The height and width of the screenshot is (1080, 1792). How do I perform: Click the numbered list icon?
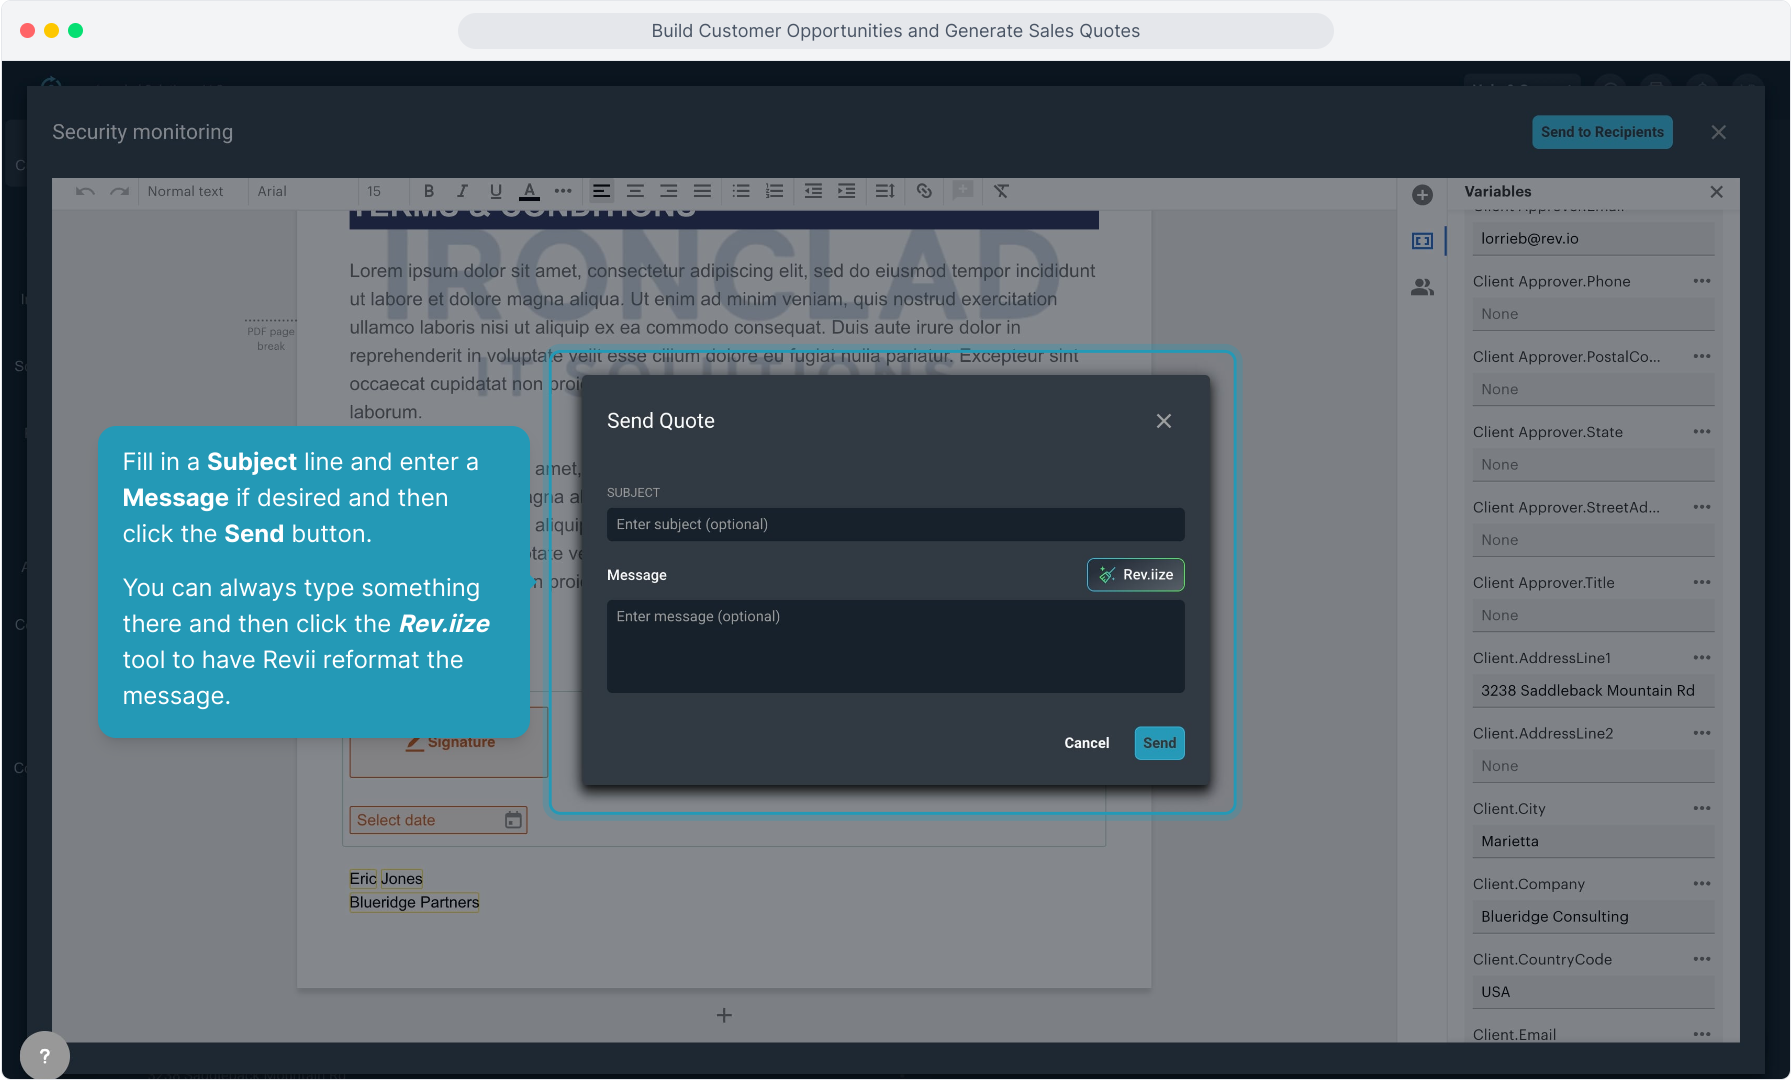(x=774, y=191)
